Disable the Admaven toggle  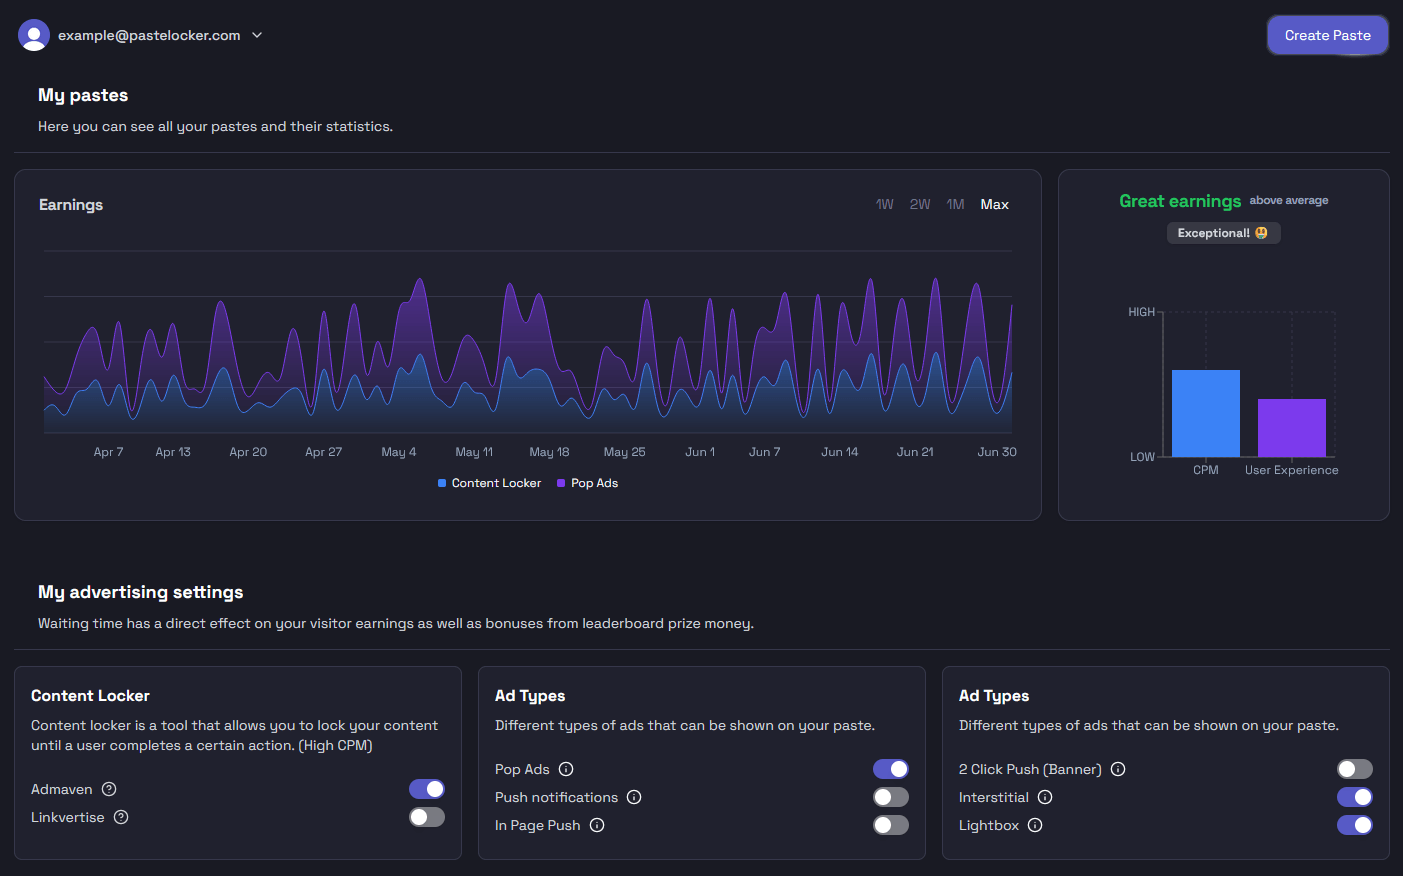pyautogui.click(x=427, y=789)
